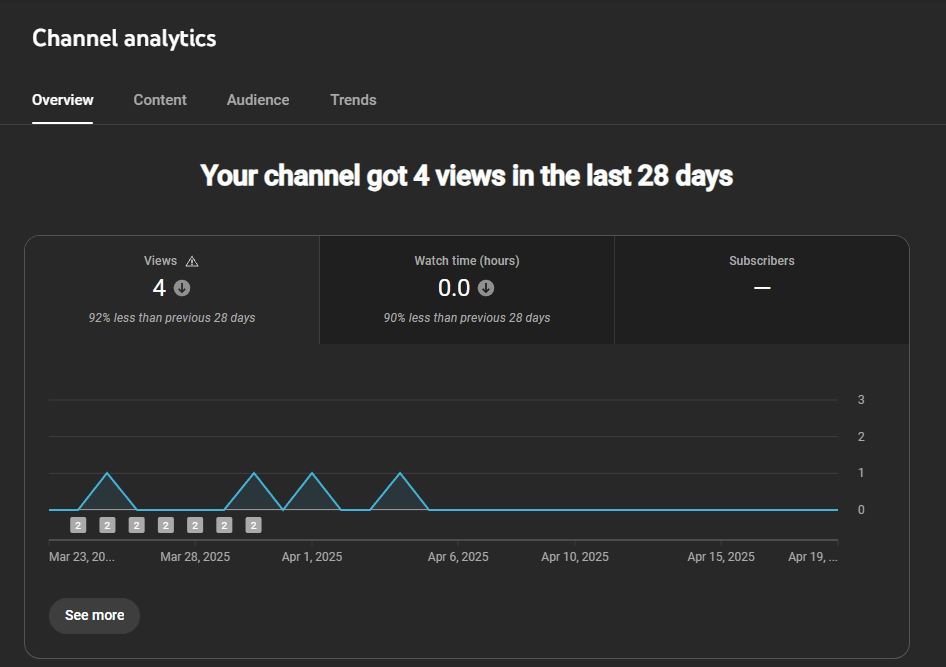The width and height of the screenshot is (946, 667).
Task: Click the Apr 6, 2025 date axis label
Action: click(458, 557)
